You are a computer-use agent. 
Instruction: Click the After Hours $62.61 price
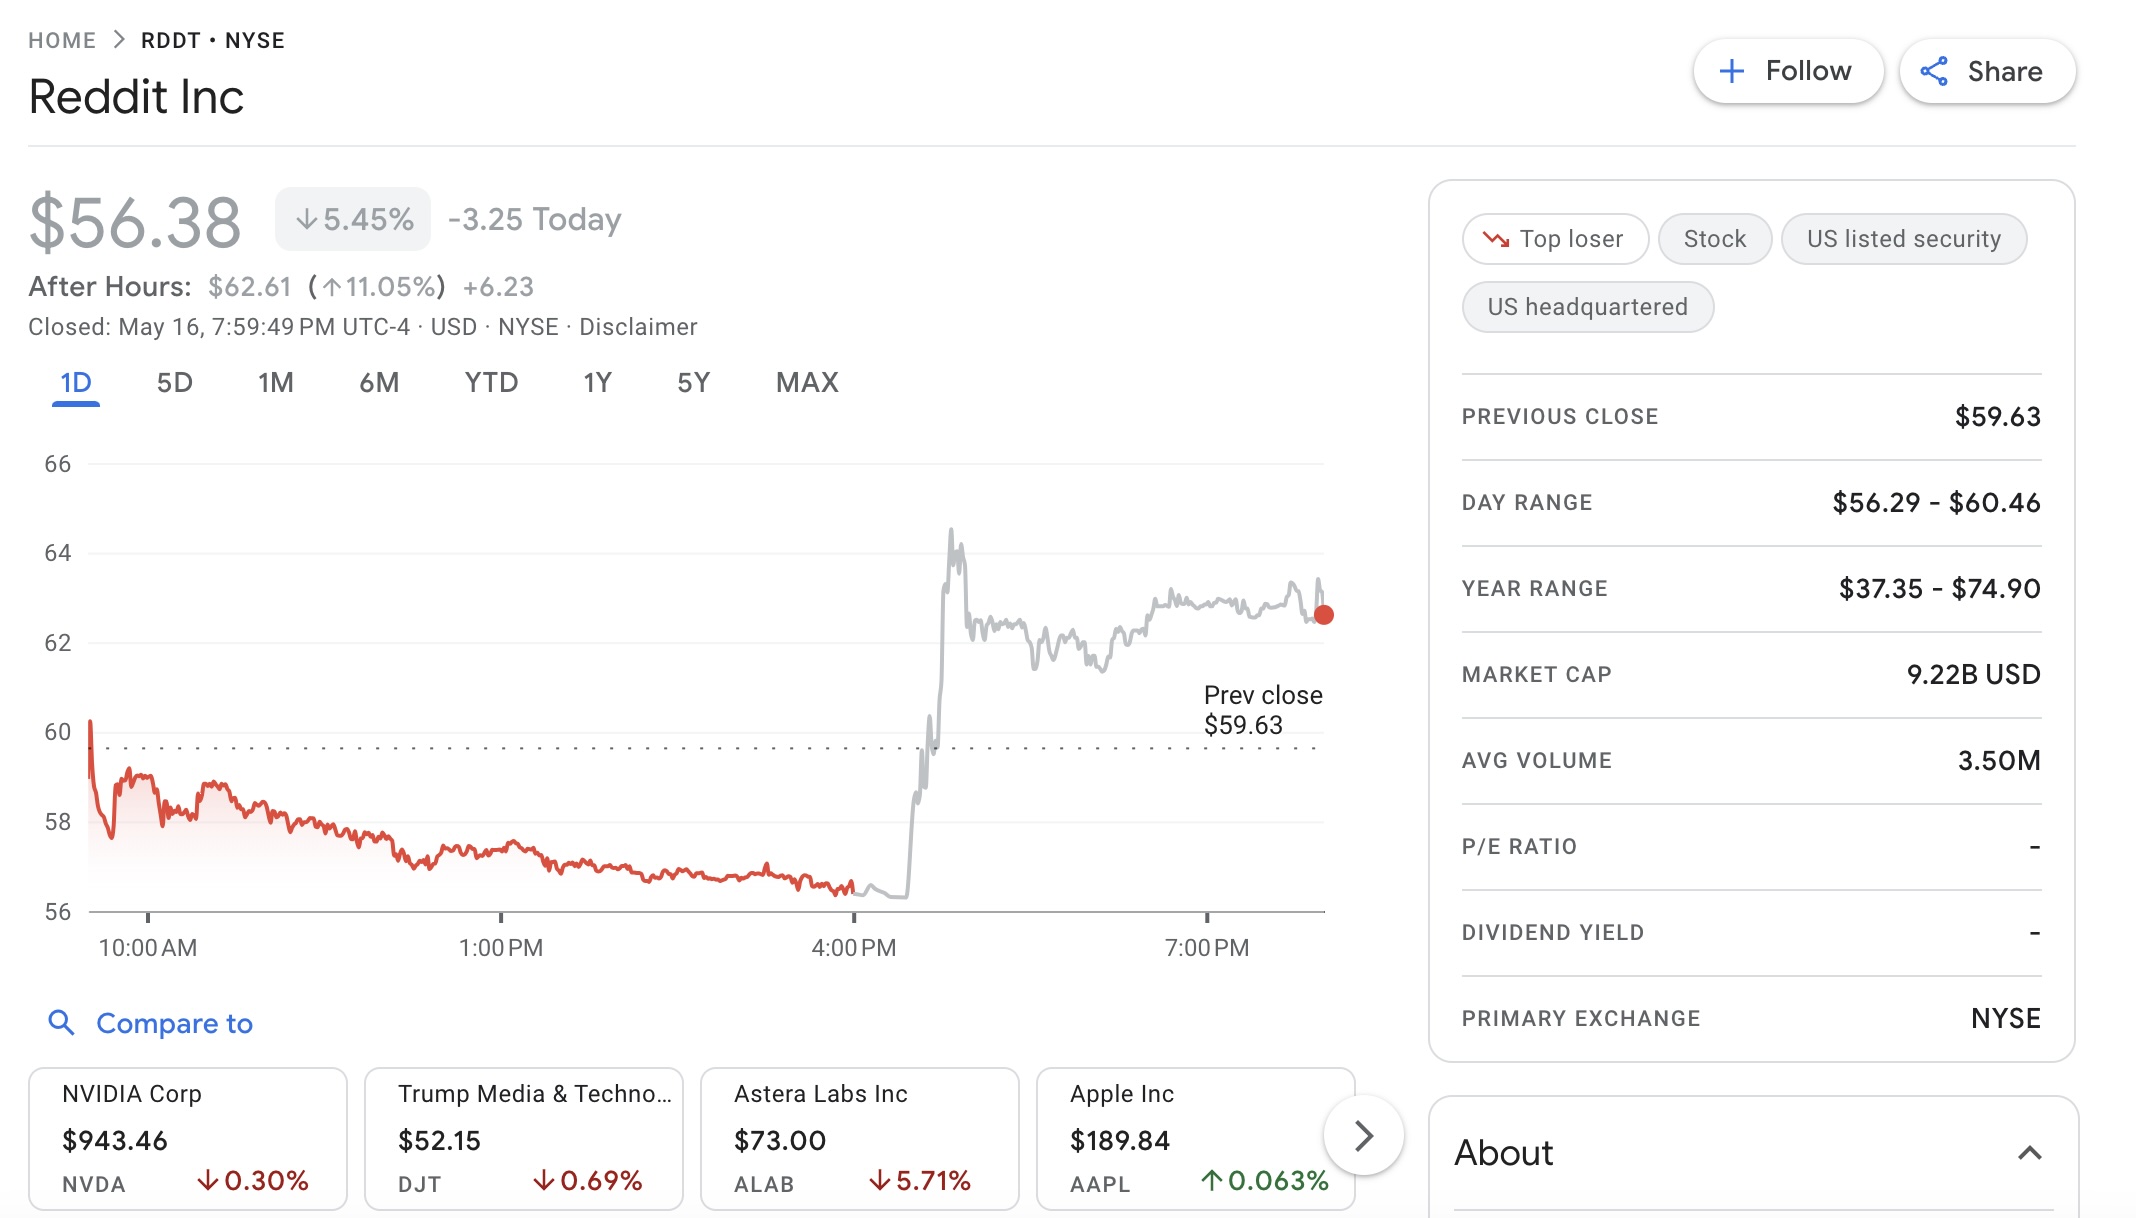coord(250,287)
